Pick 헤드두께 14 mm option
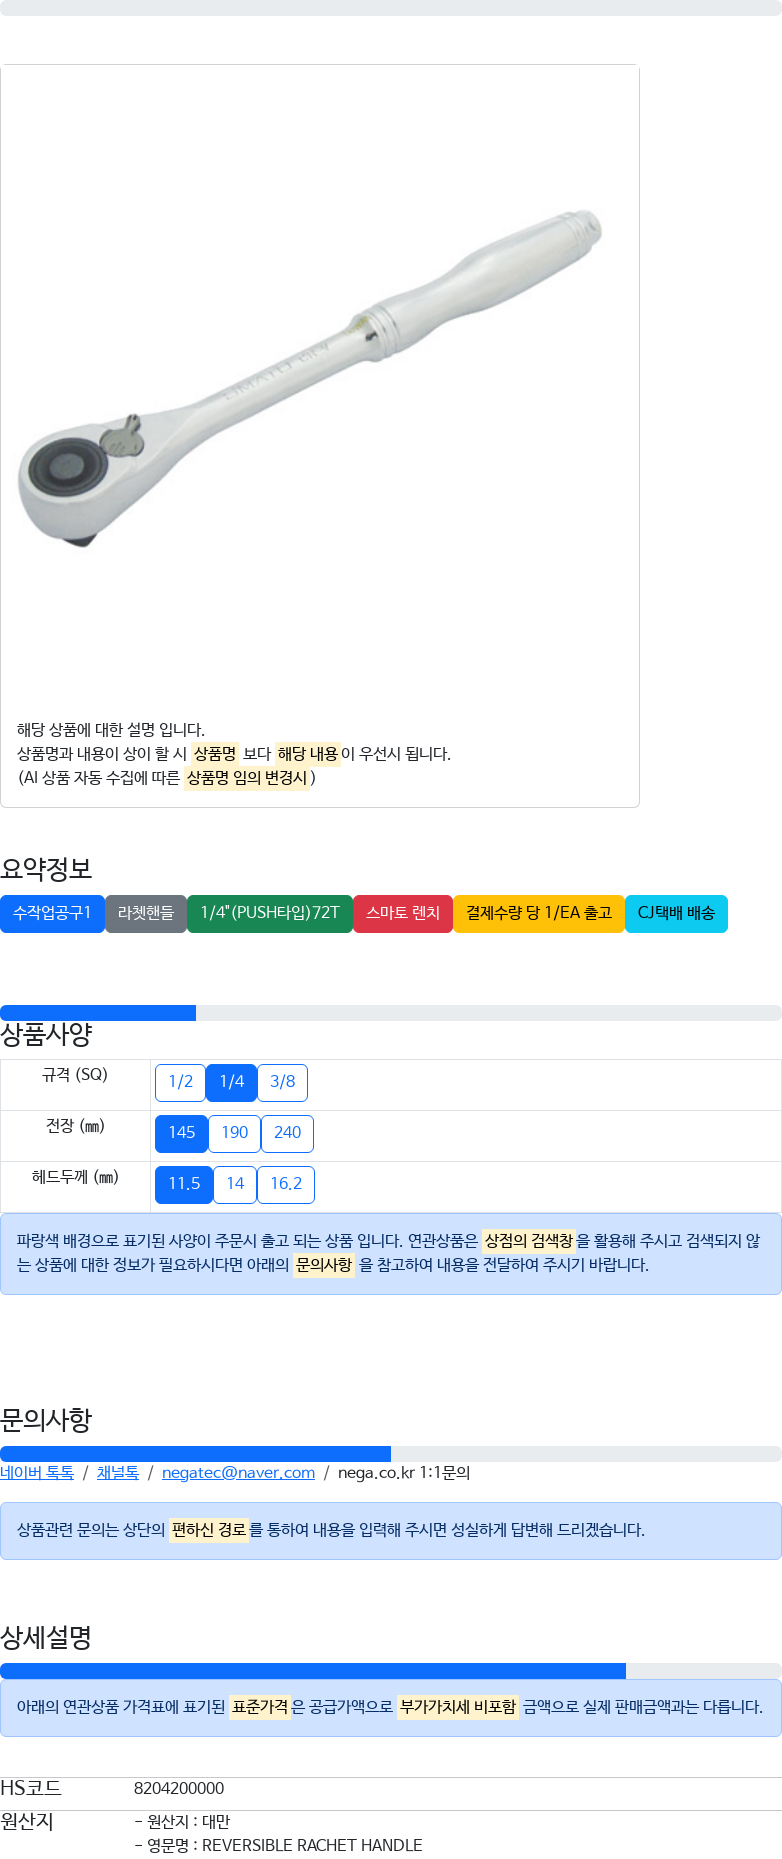This screenshot has height=1859, width=782. click(235, 1184)
